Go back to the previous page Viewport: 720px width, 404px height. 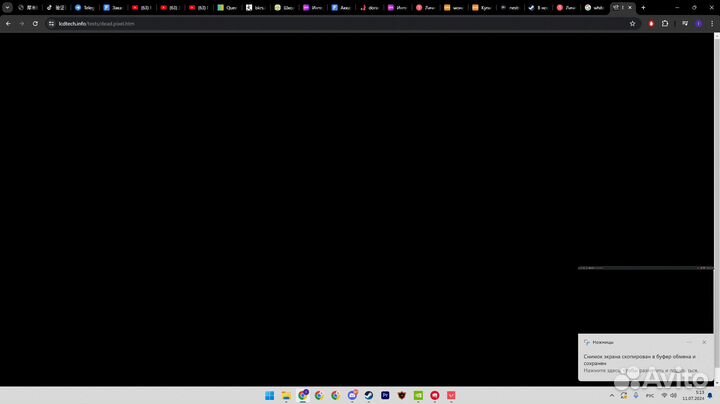pyautogui.click(x=8, y=23)
